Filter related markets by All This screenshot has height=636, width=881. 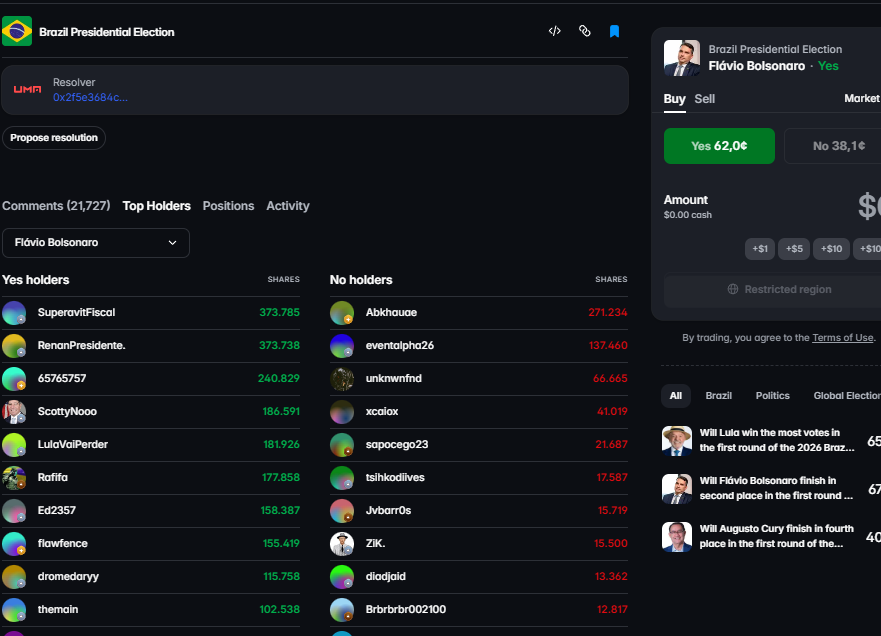click(x=676, y=396)
